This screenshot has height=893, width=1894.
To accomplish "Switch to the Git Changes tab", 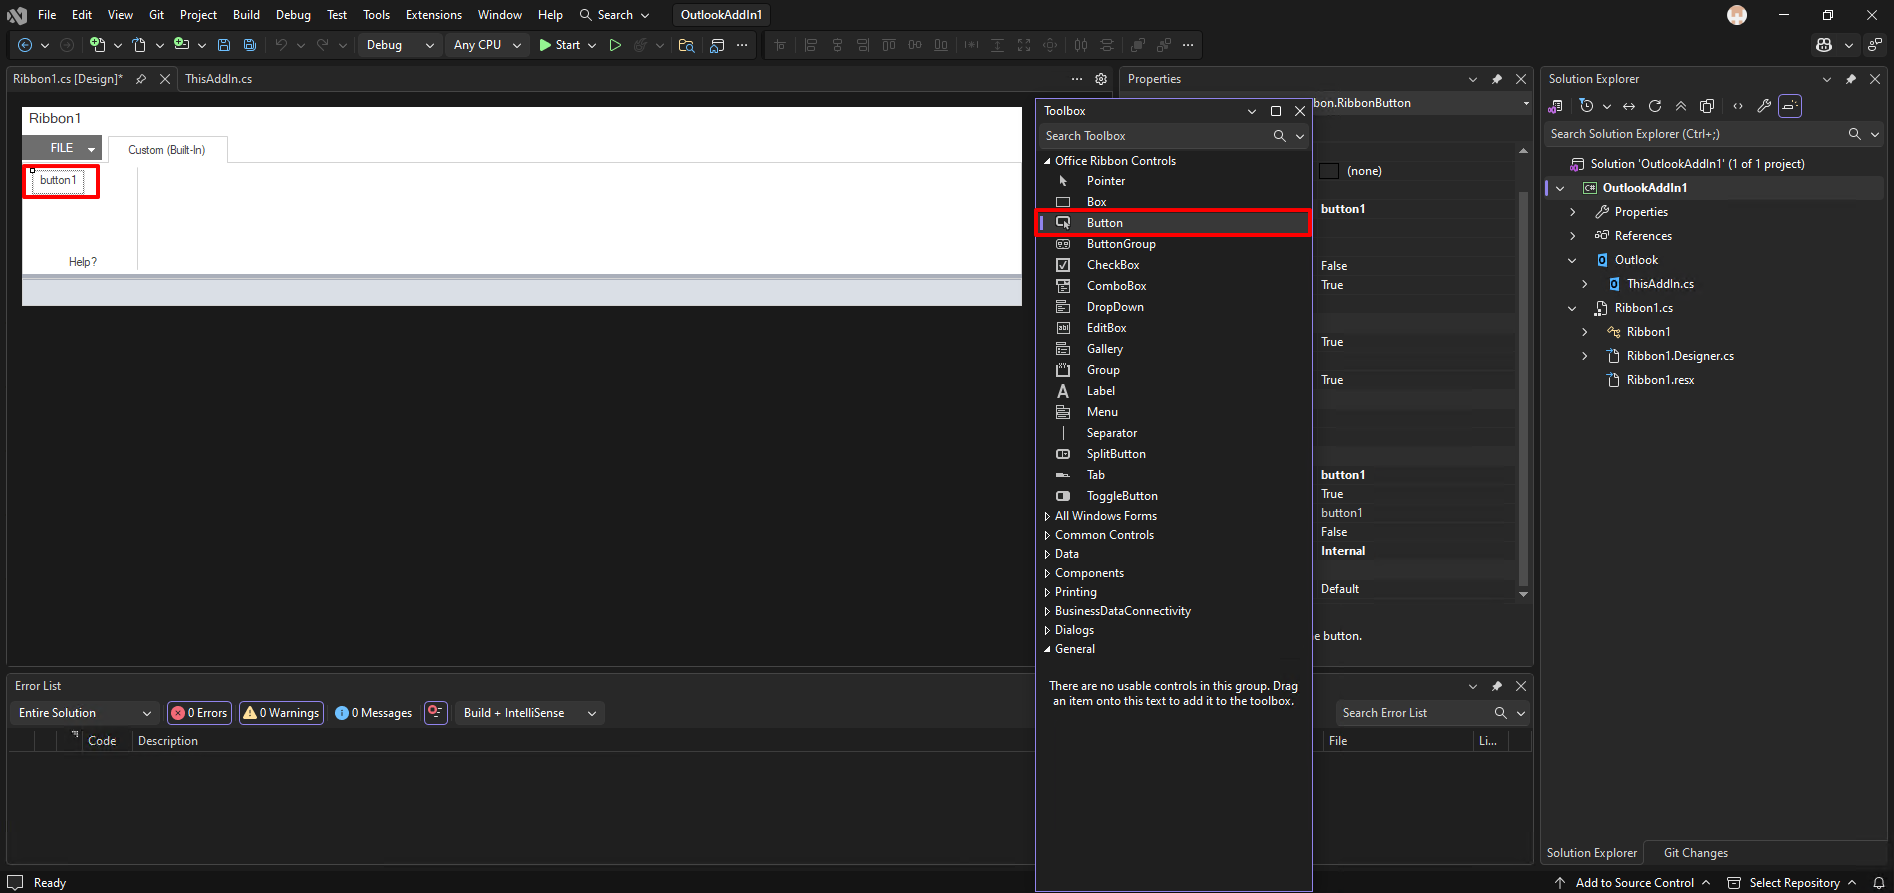I will click(x=1695, y=853).
